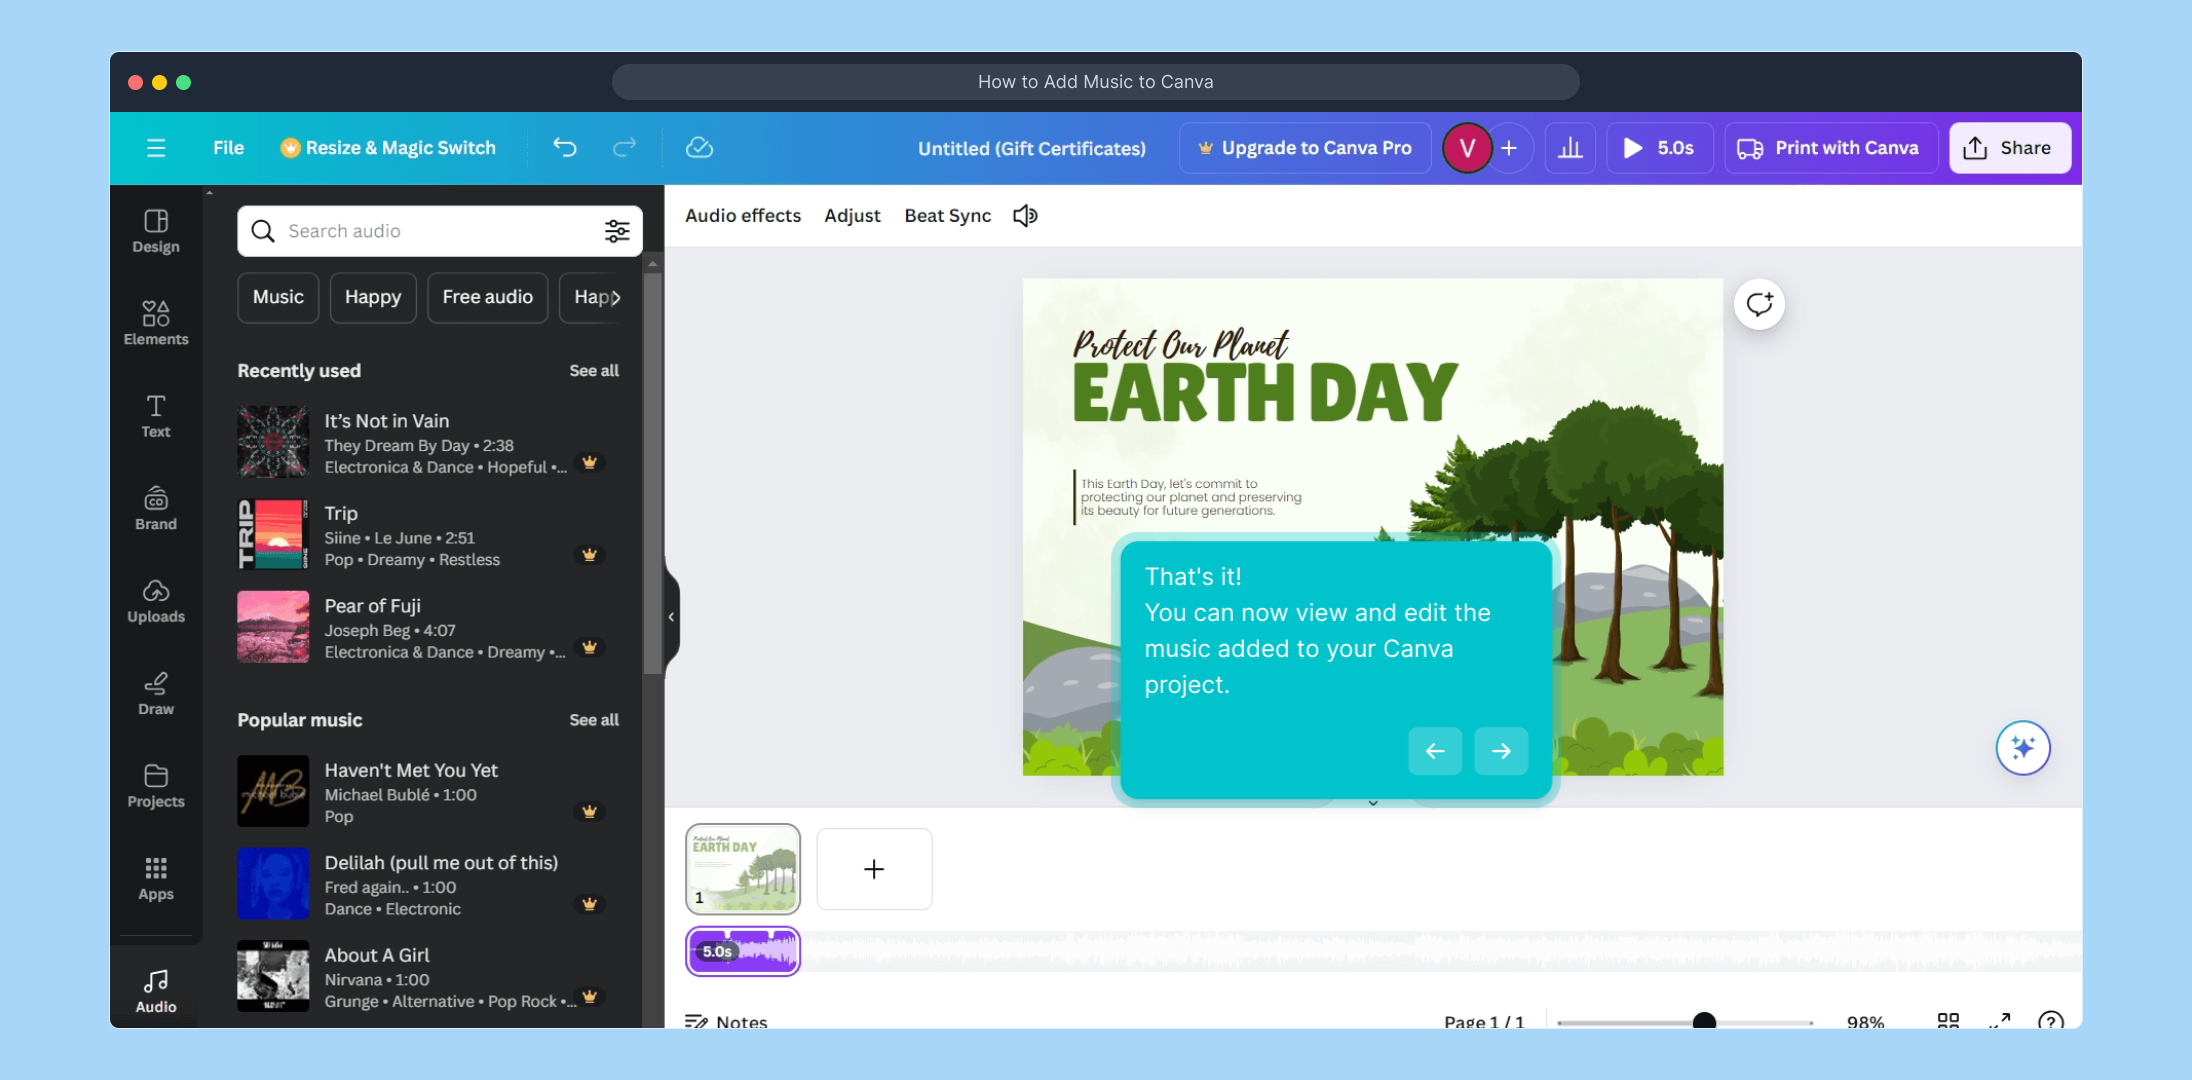
Task: Click the Share button
Action: (x=2009, y=148)
